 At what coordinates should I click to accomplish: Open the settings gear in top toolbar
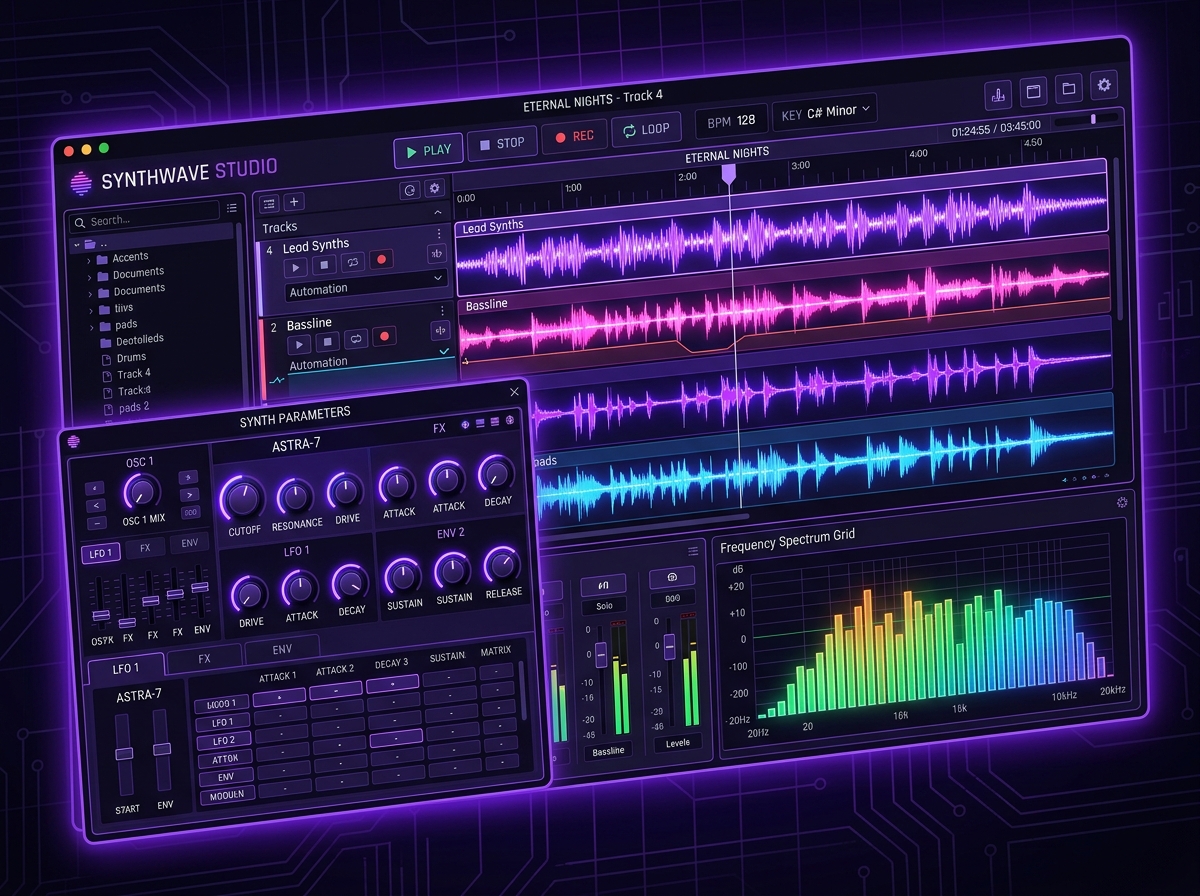(x=1104, y=85)
